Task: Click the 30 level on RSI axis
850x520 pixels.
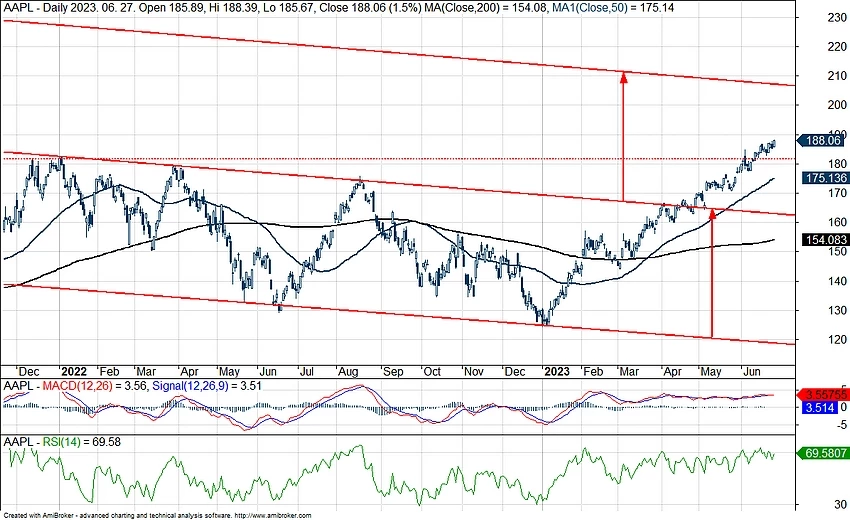Action: point(841,505)
